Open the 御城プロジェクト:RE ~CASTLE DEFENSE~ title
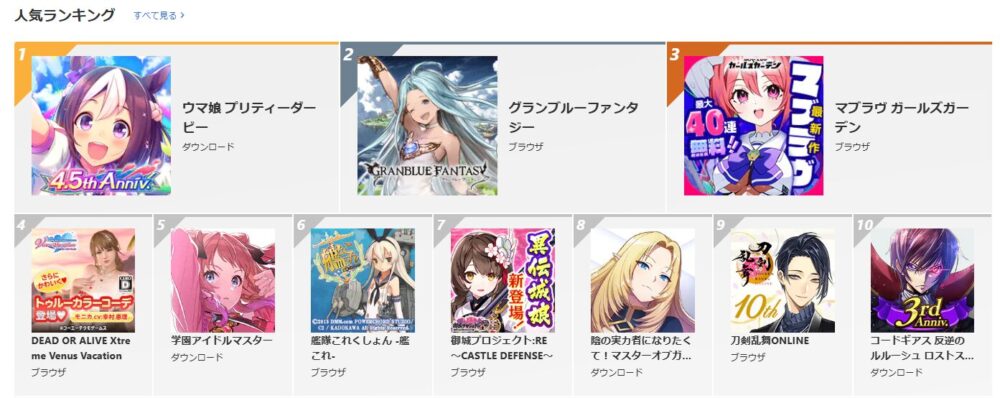 point(501,348)
